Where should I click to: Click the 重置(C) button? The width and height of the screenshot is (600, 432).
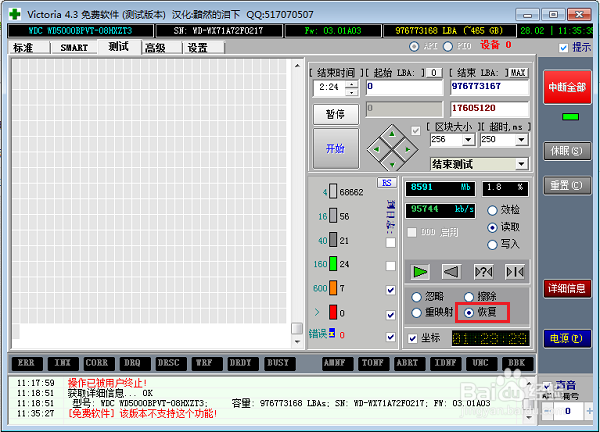pos(567,186)
